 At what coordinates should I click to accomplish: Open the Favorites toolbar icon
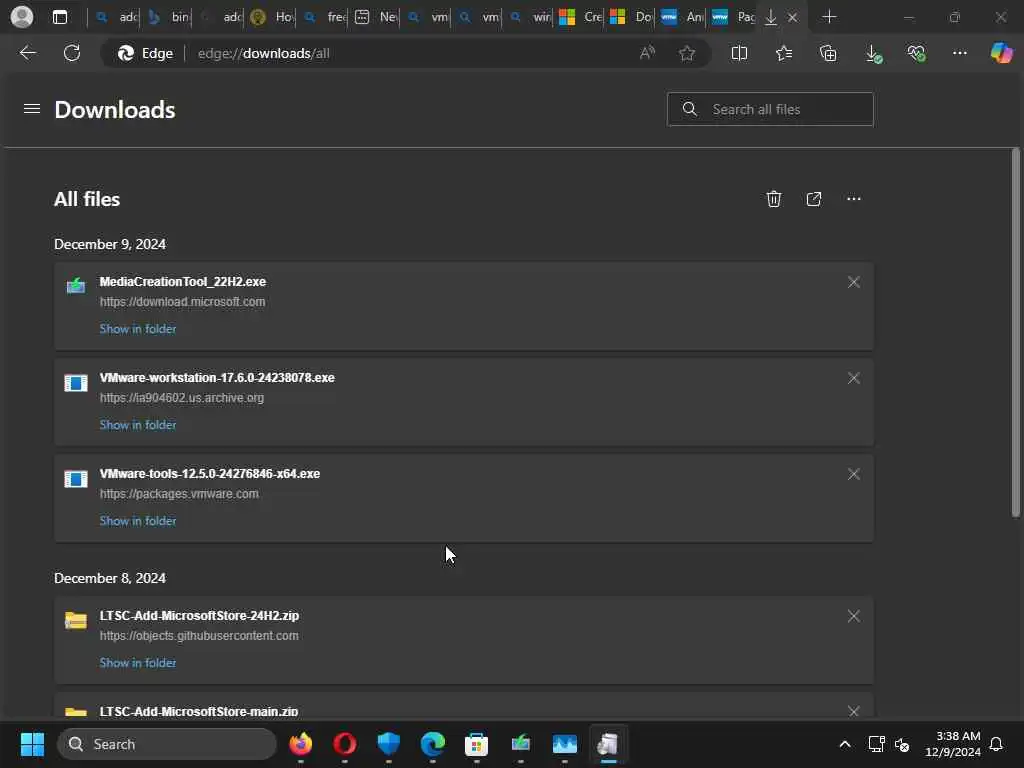coord(784,53)
